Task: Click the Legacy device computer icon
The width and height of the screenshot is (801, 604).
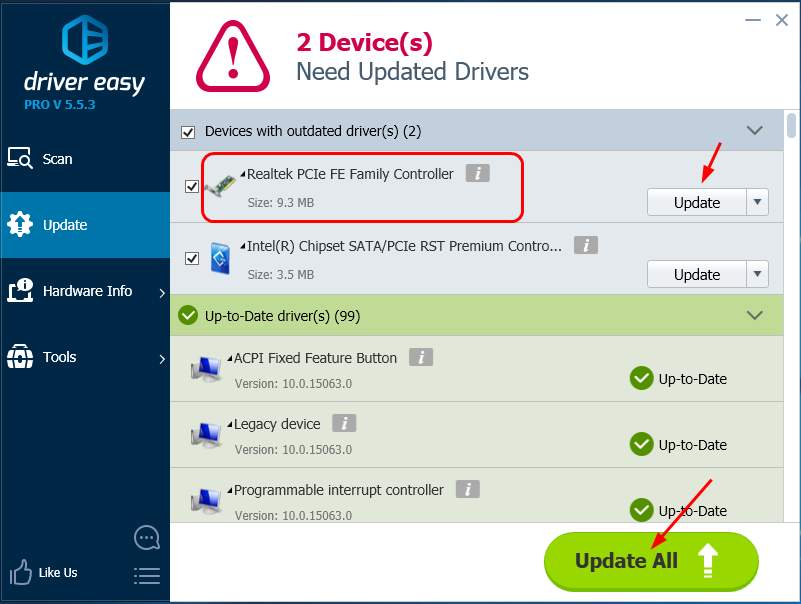Action: click(x=206, y=435)
